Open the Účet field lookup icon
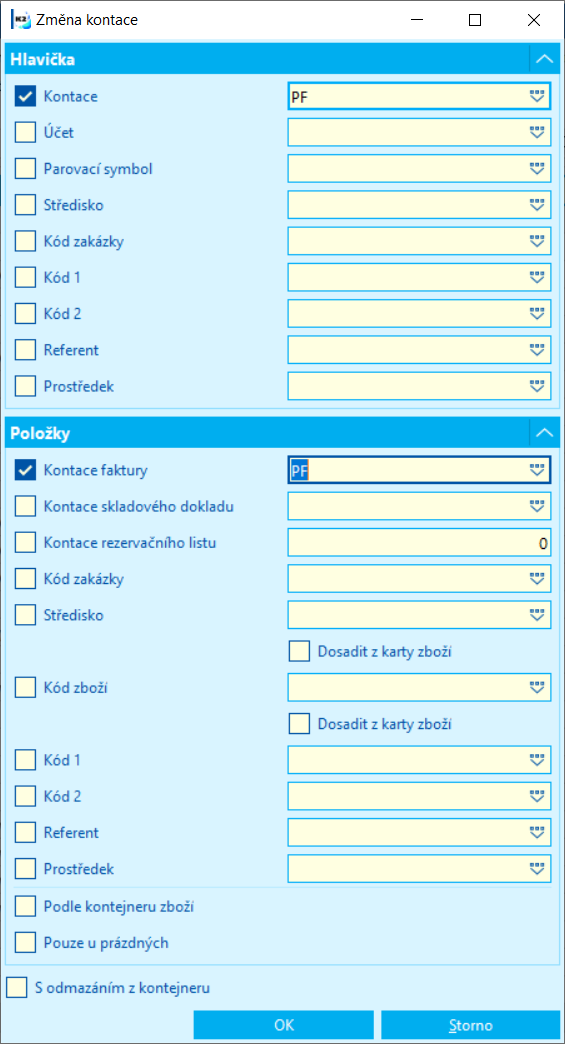Image resolution: width=565 pixels, height=1044 pixels. (537, 132)
